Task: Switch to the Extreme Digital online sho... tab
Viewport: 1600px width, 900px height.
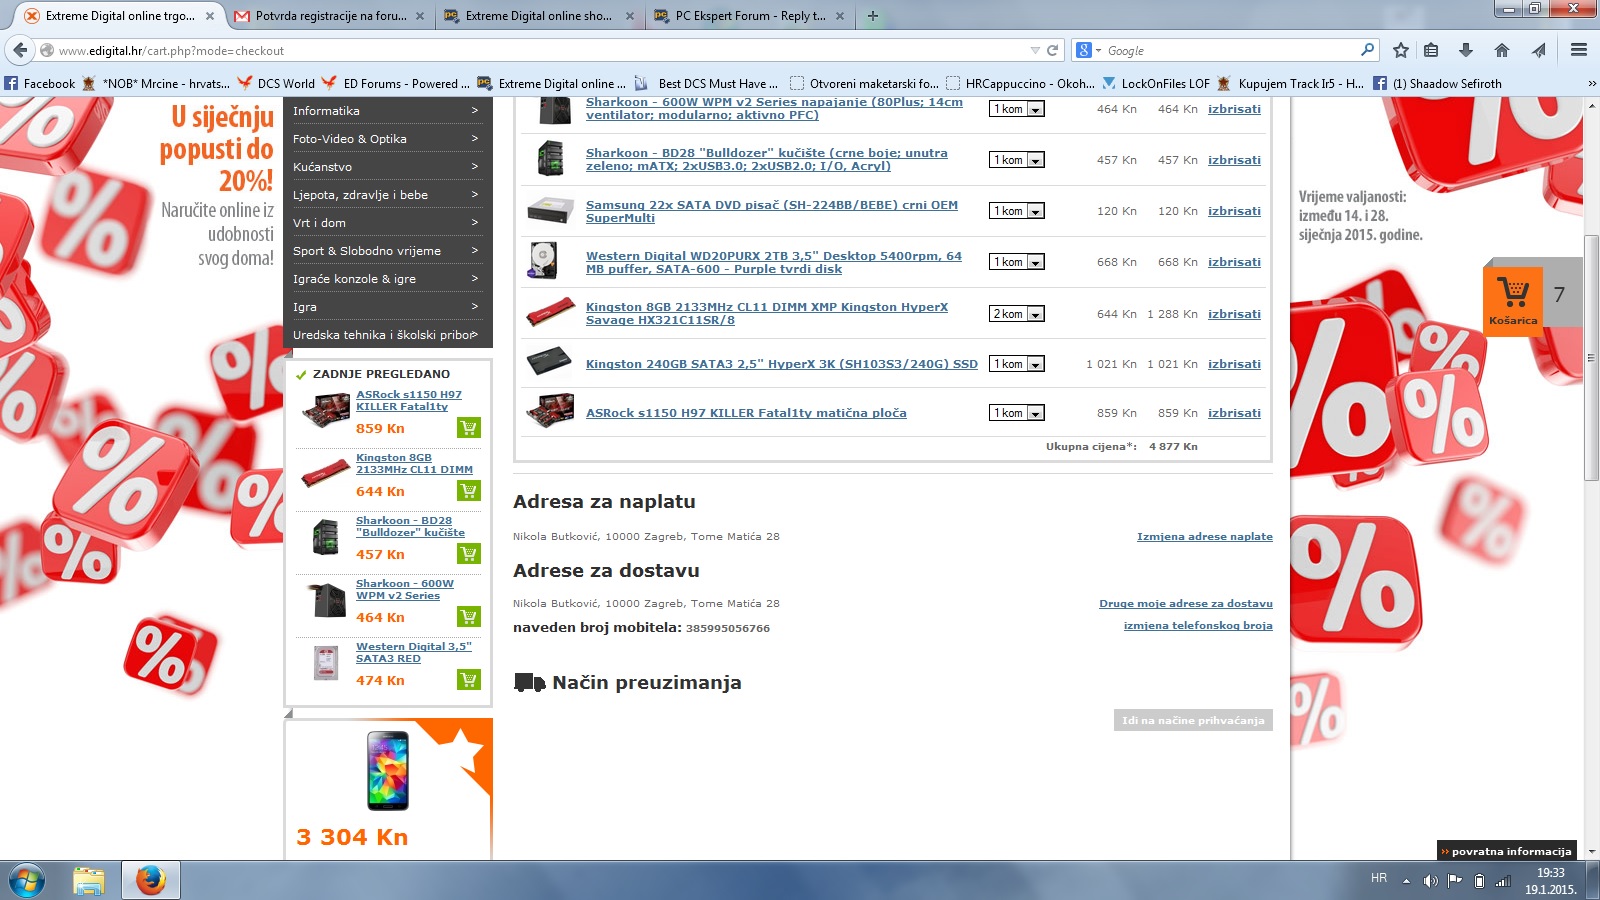Action: pos(539,16)
